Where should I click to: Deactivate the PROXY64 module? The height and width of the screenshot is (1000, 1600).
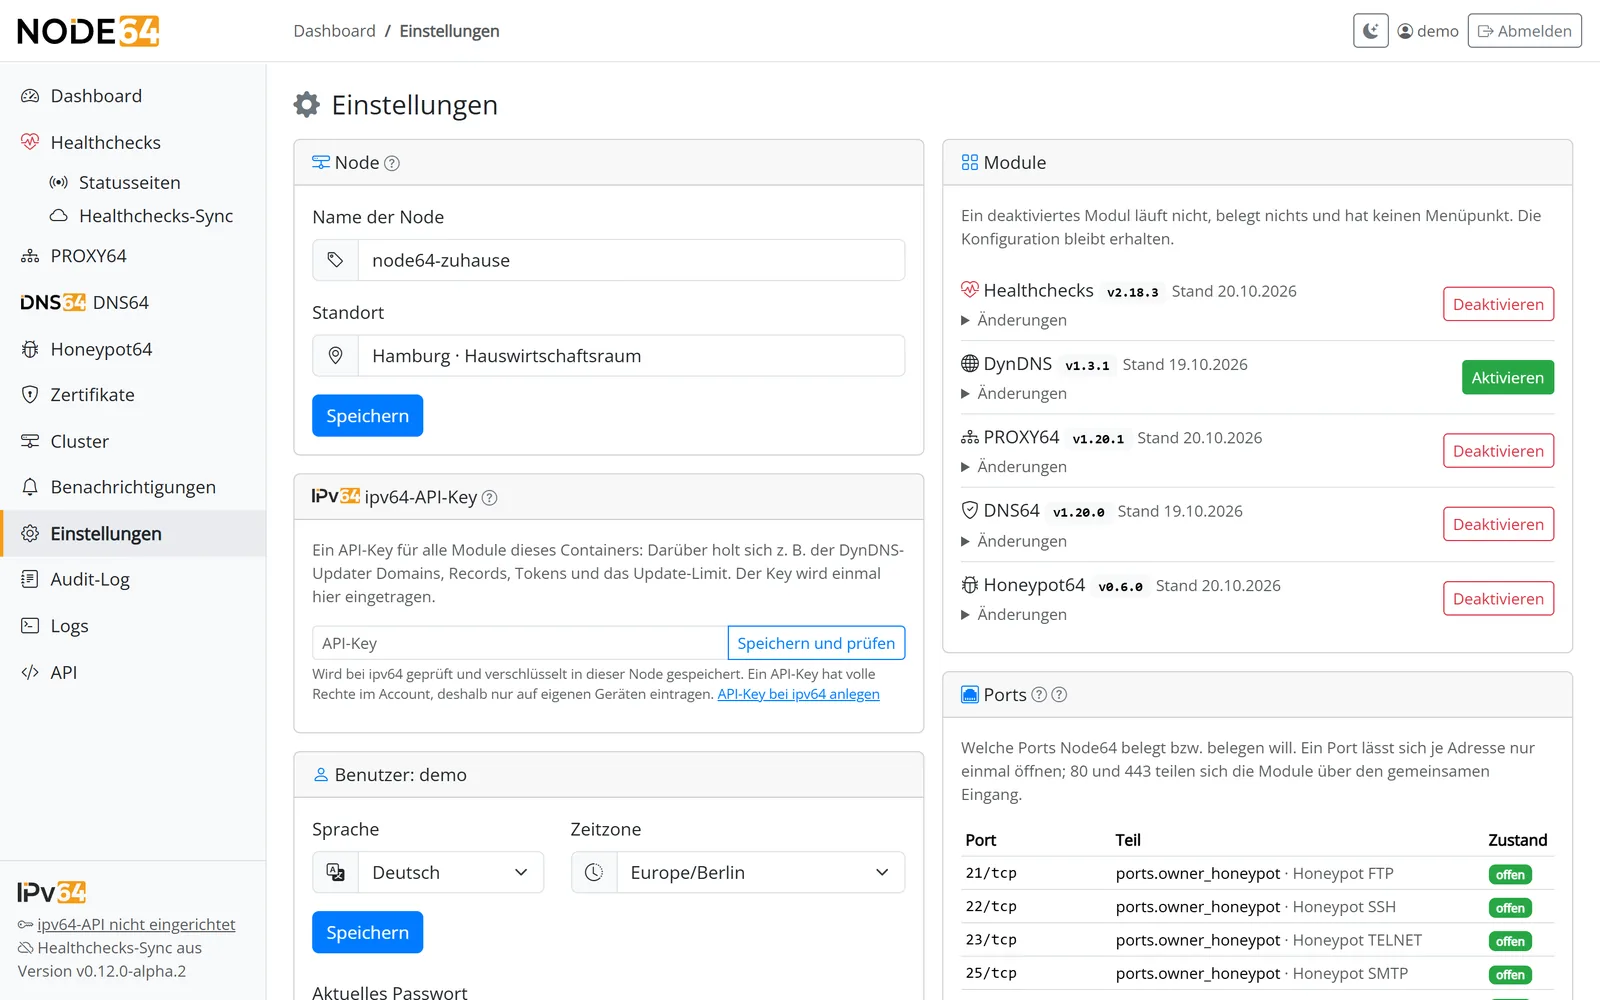1498,451
